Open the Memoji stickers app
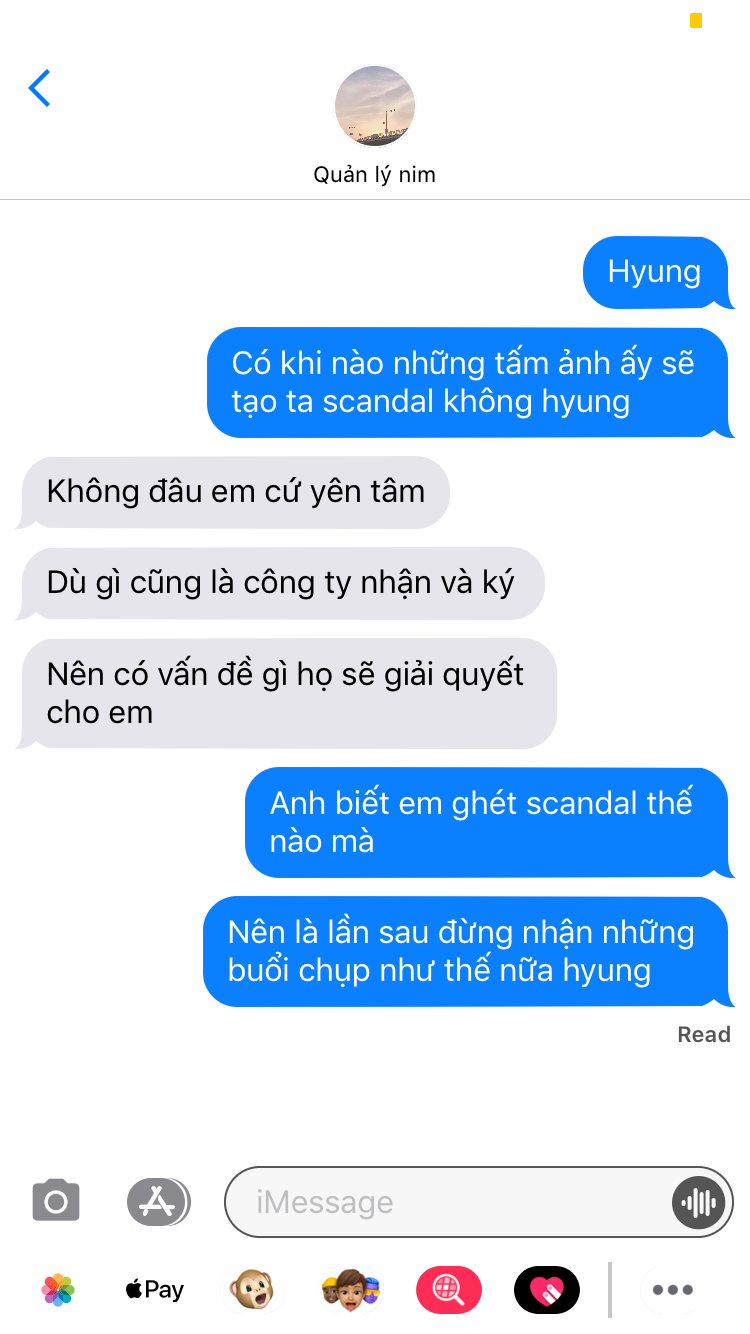The height and width of the screenshot is (1334, 750). point(350,1290)
